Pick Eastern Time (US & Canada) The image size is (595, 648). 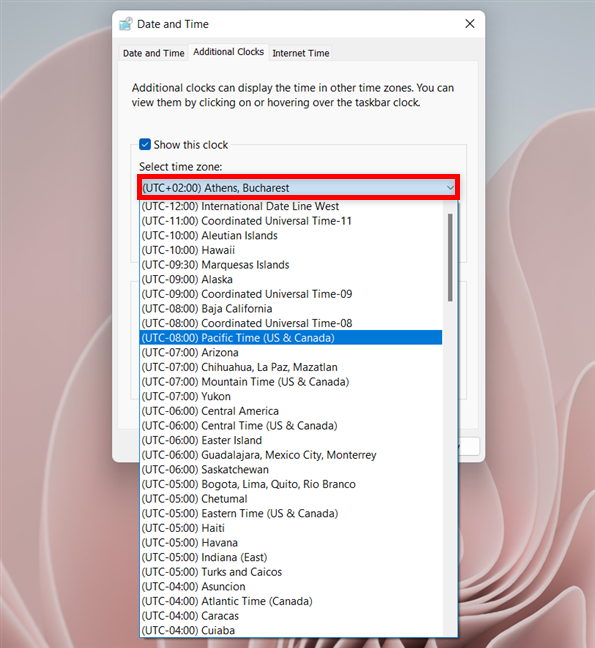pos(291,513)
